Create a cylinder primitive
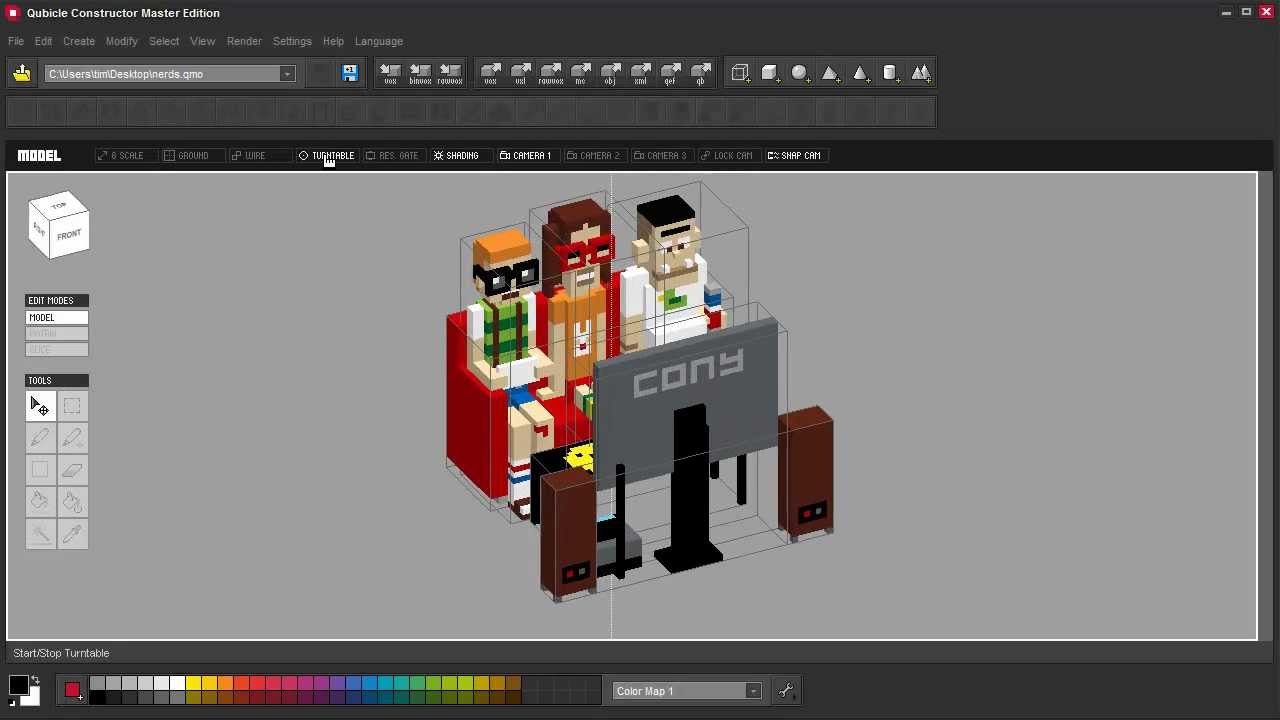Screen dimensions: 1280x720 (890, 73)
